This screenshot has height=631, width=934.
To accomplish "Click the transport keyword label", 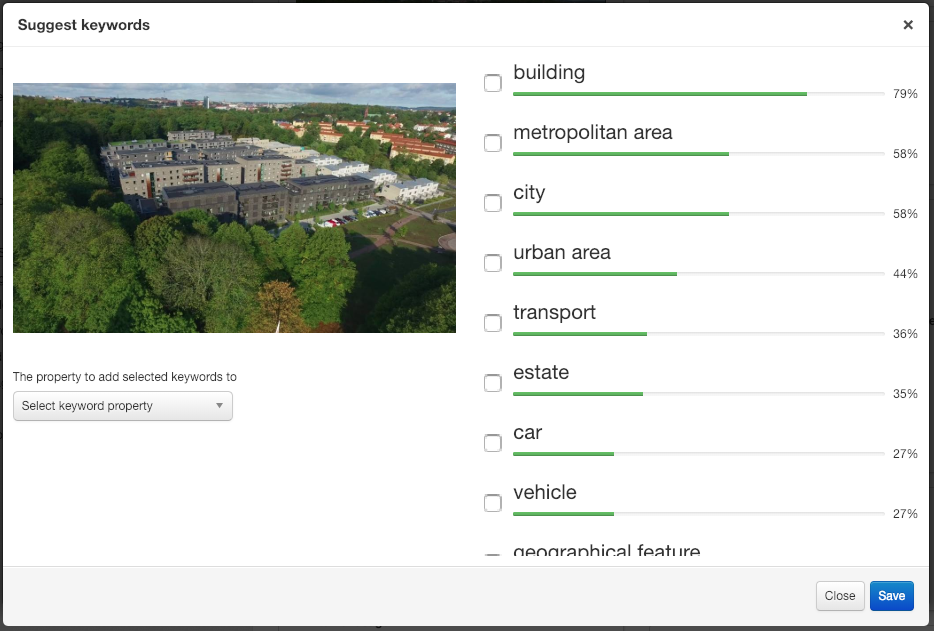I will click(554, 312).
